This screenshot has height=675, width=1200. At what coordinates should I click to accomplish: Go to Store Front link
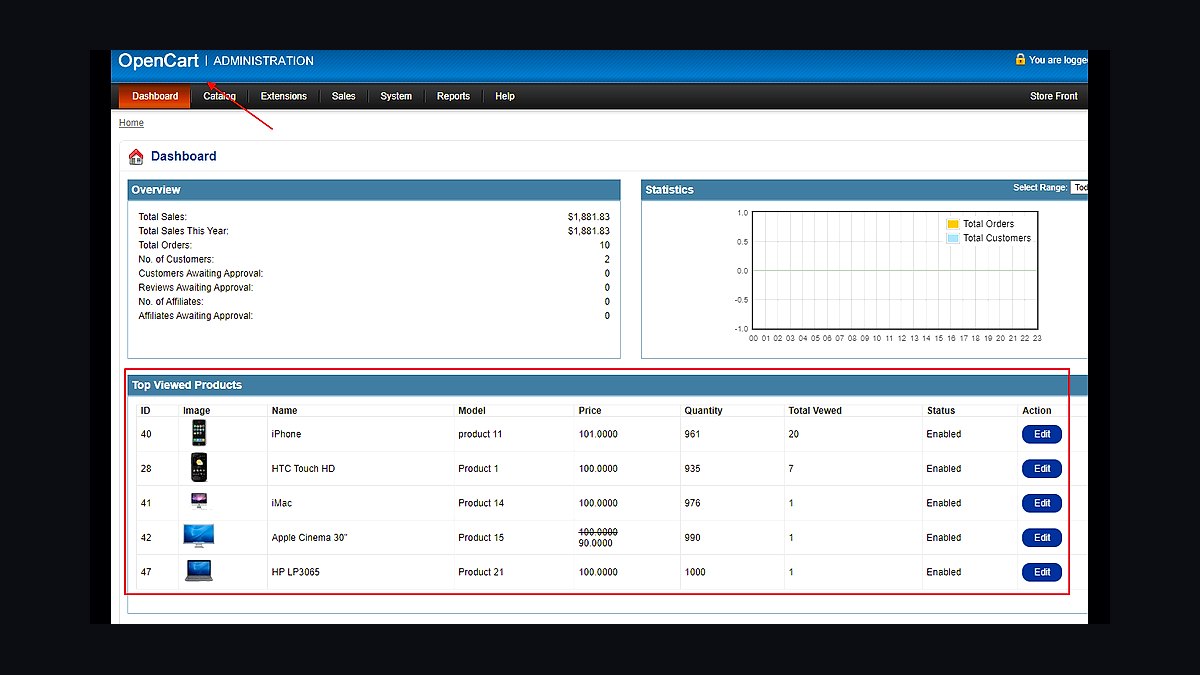coord(1054,96)
